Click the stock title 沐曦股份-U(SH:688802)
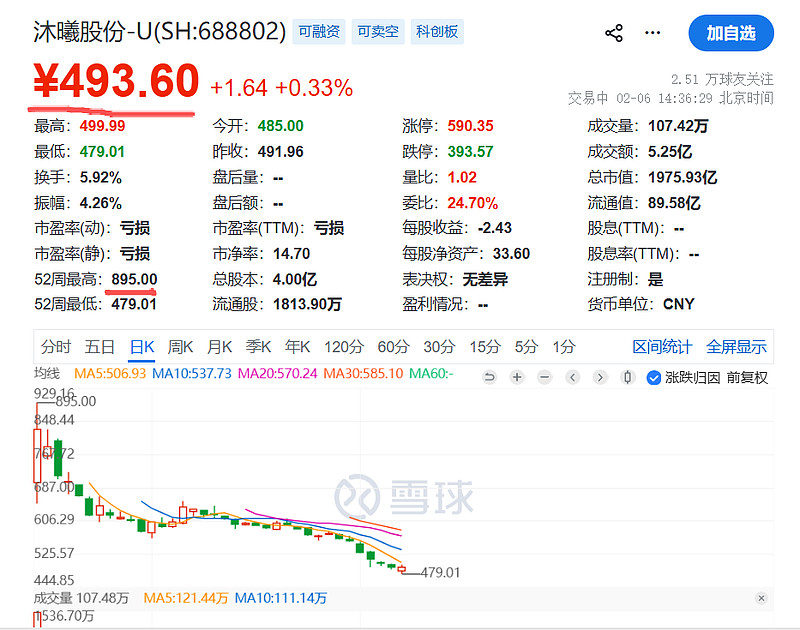 point(160,32)
